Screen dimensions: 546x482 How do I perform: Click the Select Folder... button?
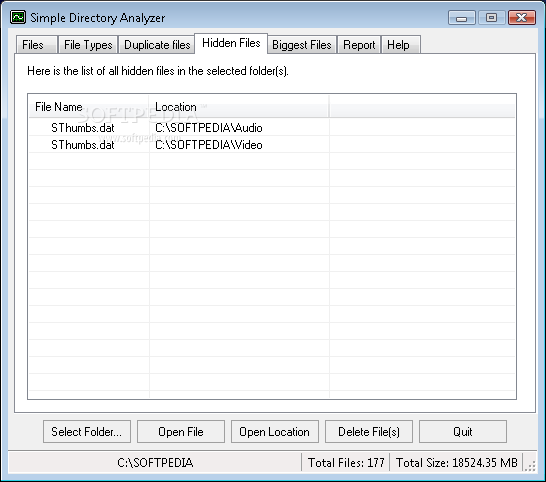coord(87,432)
